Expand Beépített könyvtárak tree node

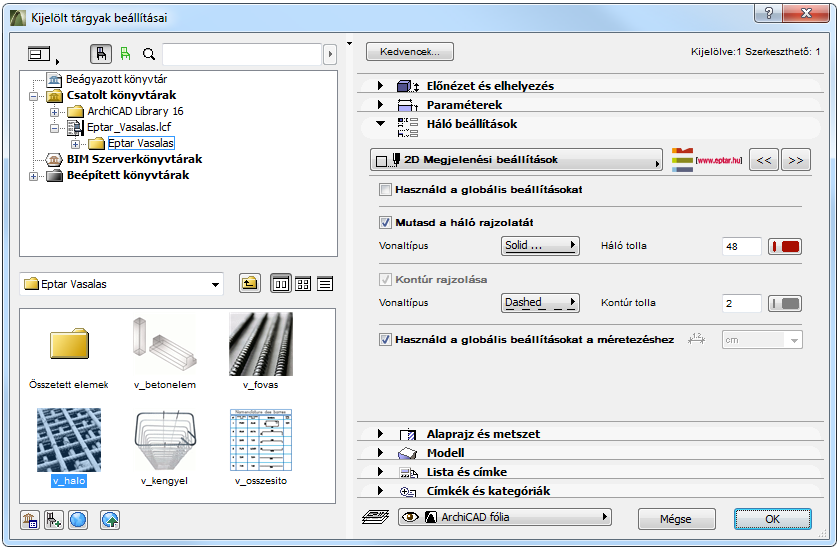(x=33, y=176)
